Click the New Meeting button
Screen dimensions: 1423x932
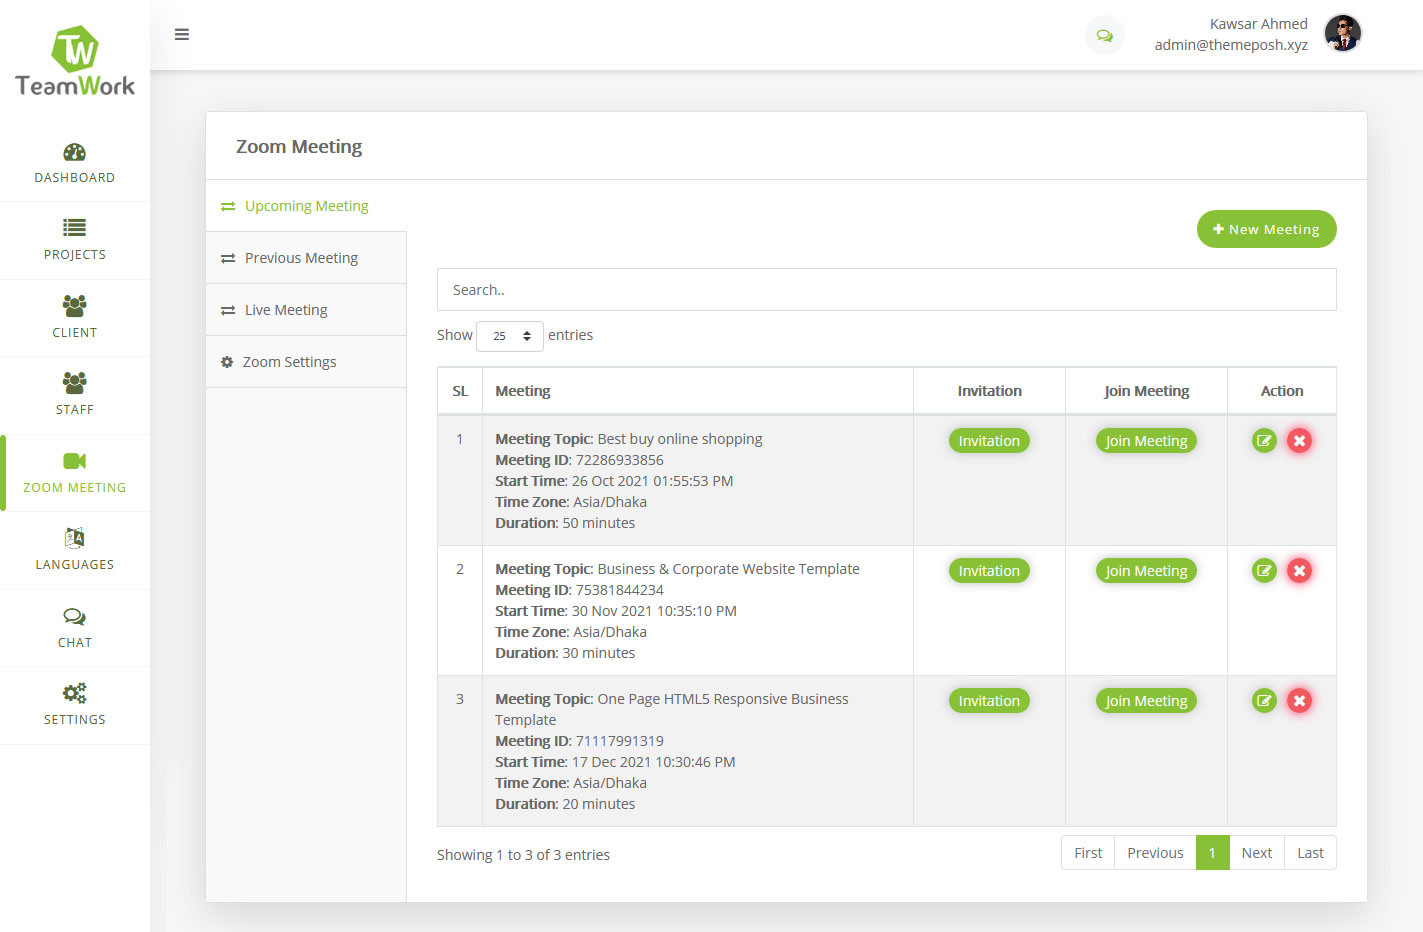click(1266, 228)
